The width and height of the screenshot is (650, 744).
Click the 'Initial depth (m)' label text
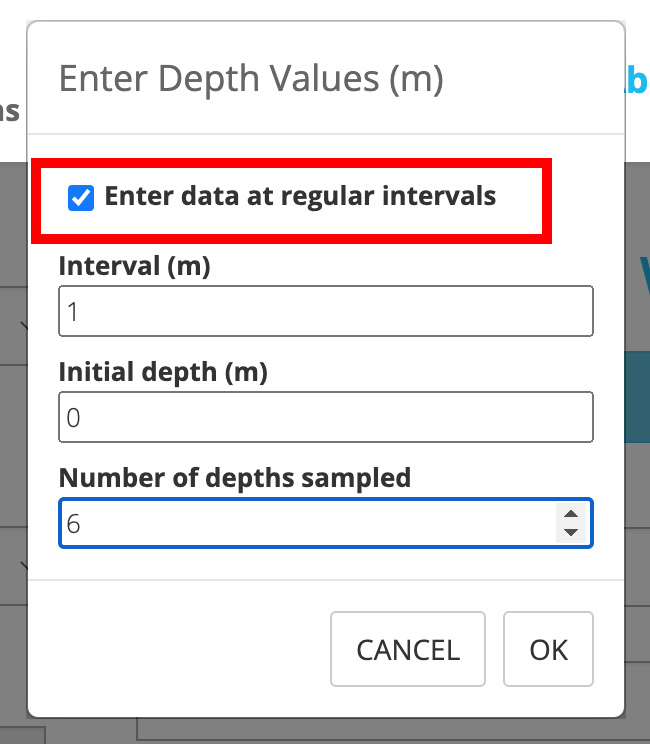pos(163,372)
